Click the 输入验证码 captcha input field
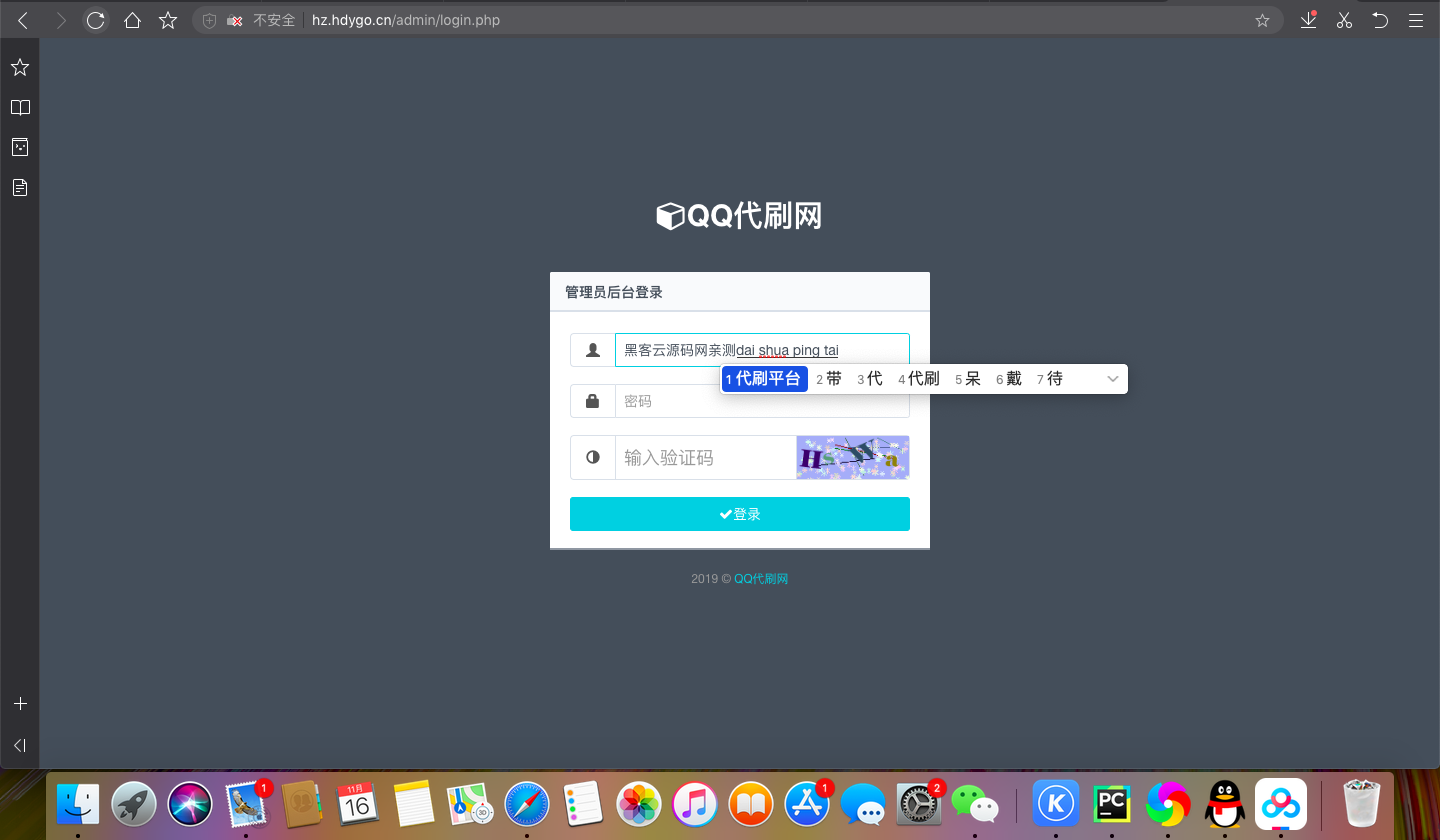 pos(706,457)
